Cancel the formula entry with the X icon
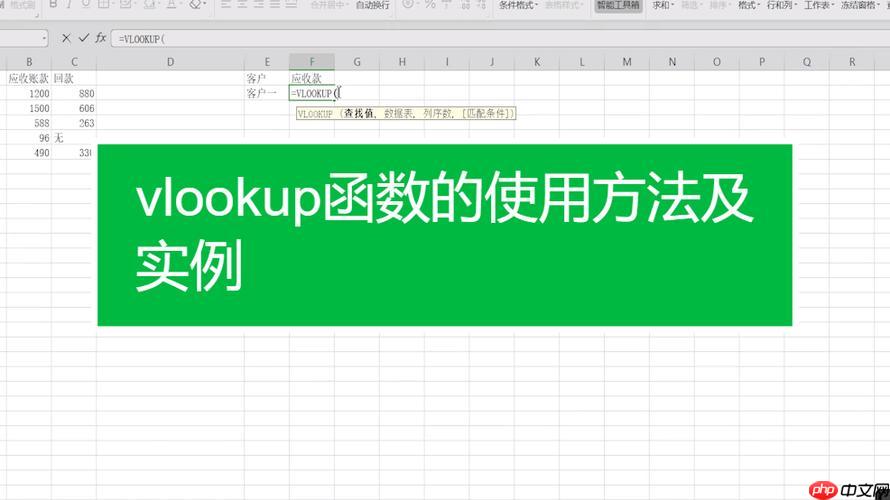 click(66, 38)
